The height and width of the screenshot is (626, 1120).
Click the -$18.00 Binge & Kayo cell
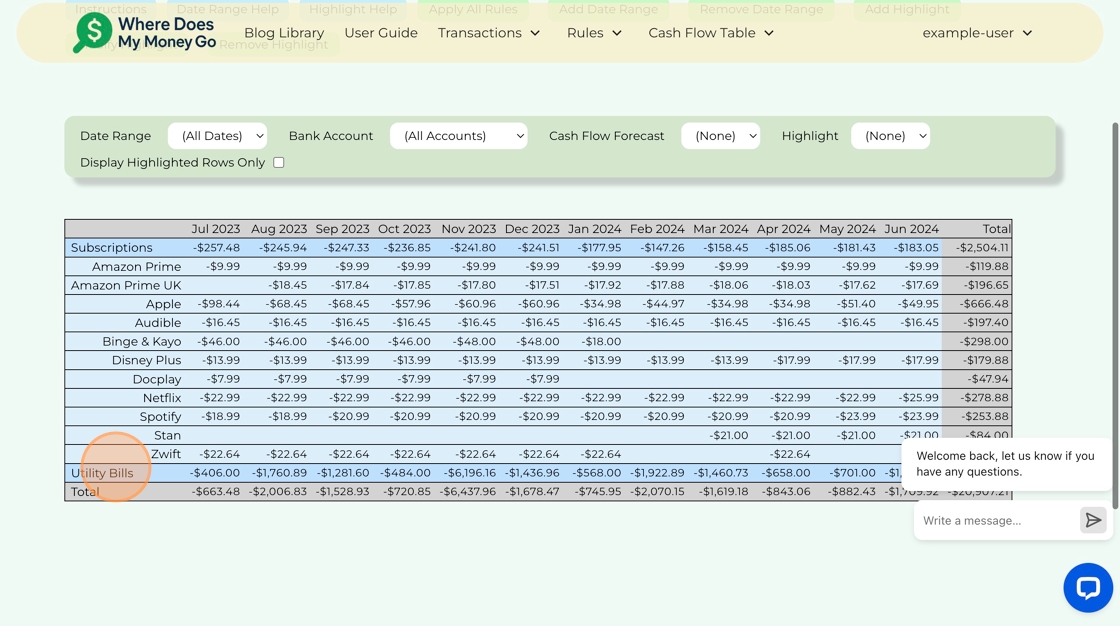pos(601,342)
